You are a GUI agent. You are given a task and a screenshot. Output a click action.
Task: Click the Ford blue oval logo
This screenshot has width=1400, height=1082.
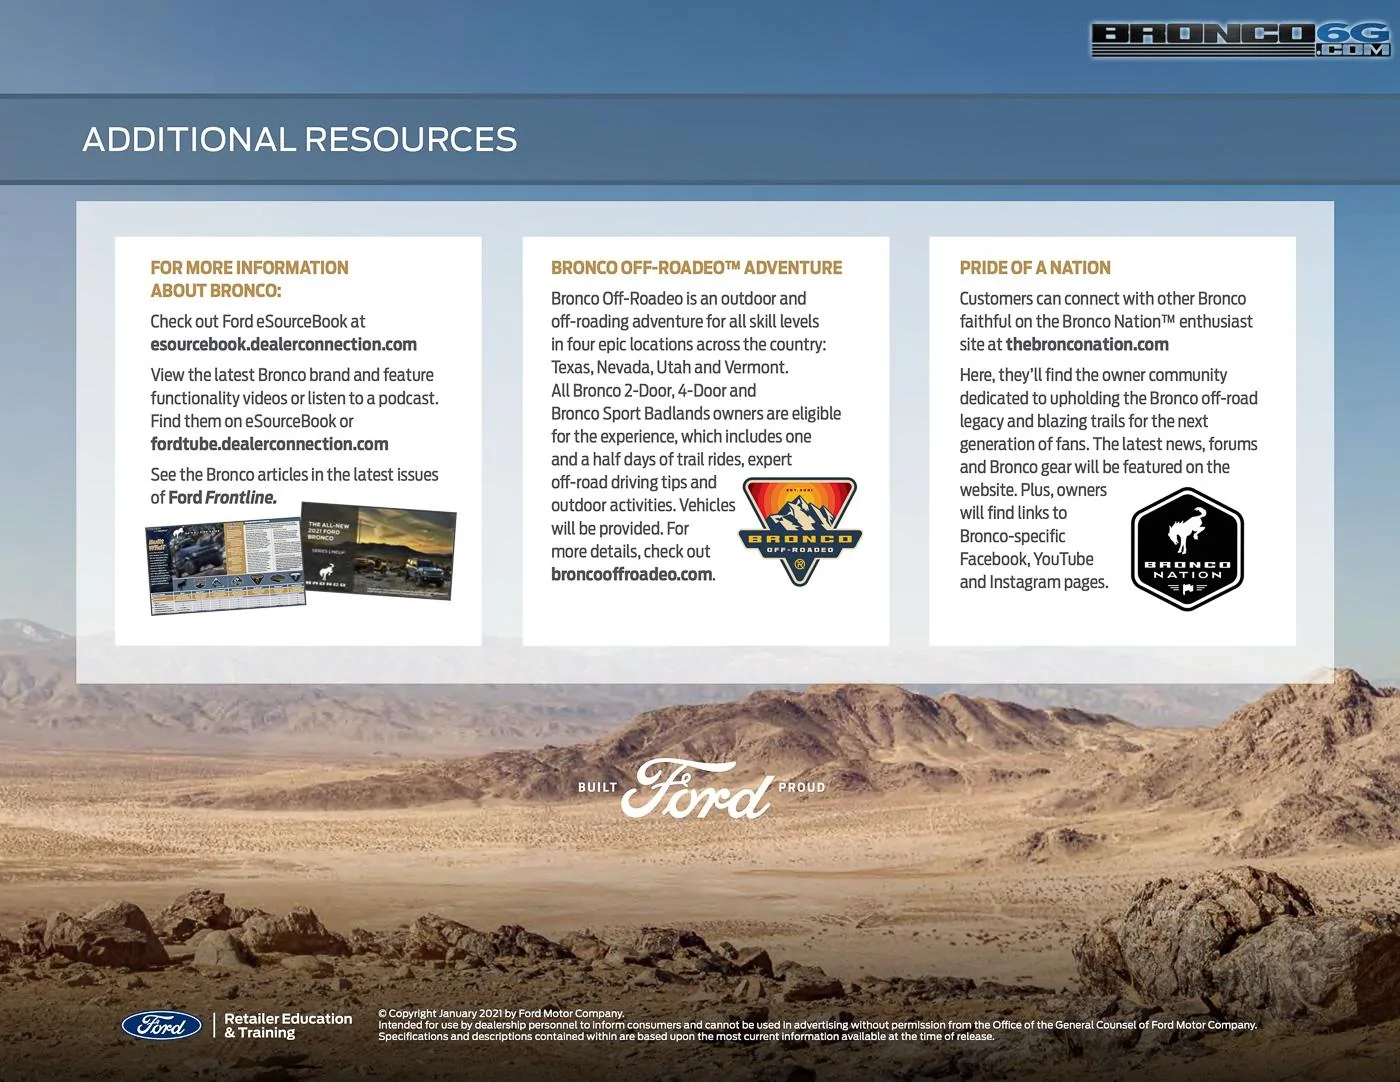tap(161, 1025)
